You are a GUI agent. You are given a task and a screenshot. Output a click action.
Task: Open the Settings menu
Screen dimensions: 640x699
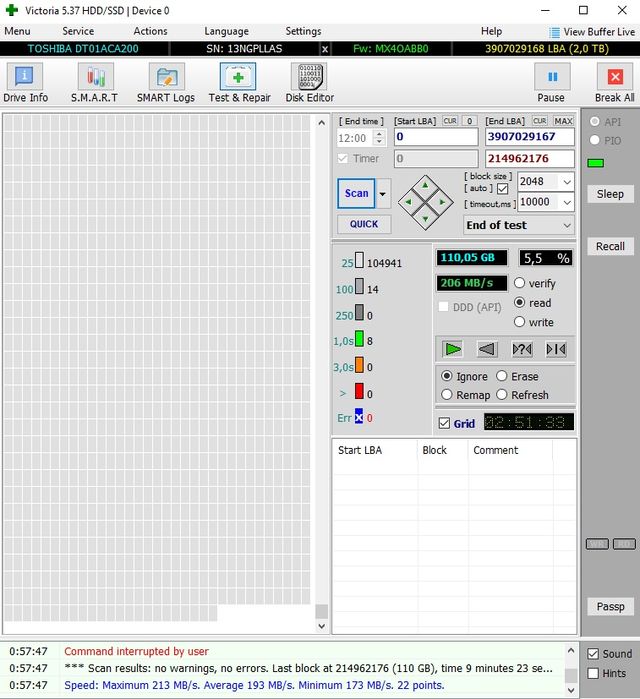(x=303, y=31)
